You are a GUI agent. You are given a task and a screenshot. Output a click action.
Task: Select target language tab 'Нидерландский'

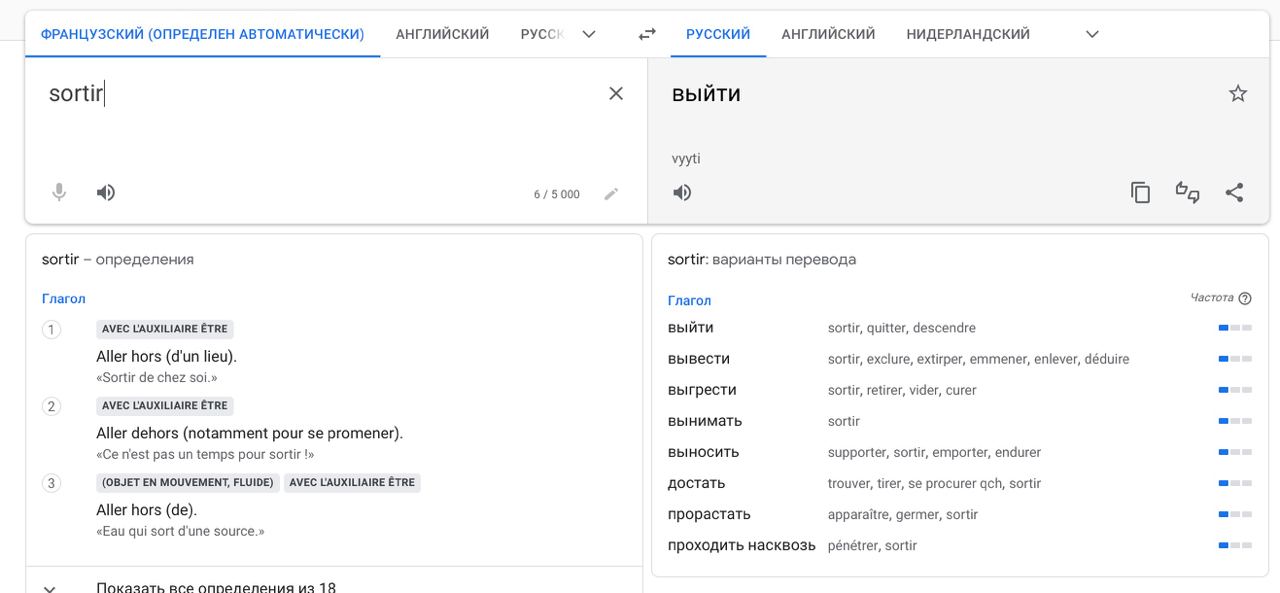967,34
